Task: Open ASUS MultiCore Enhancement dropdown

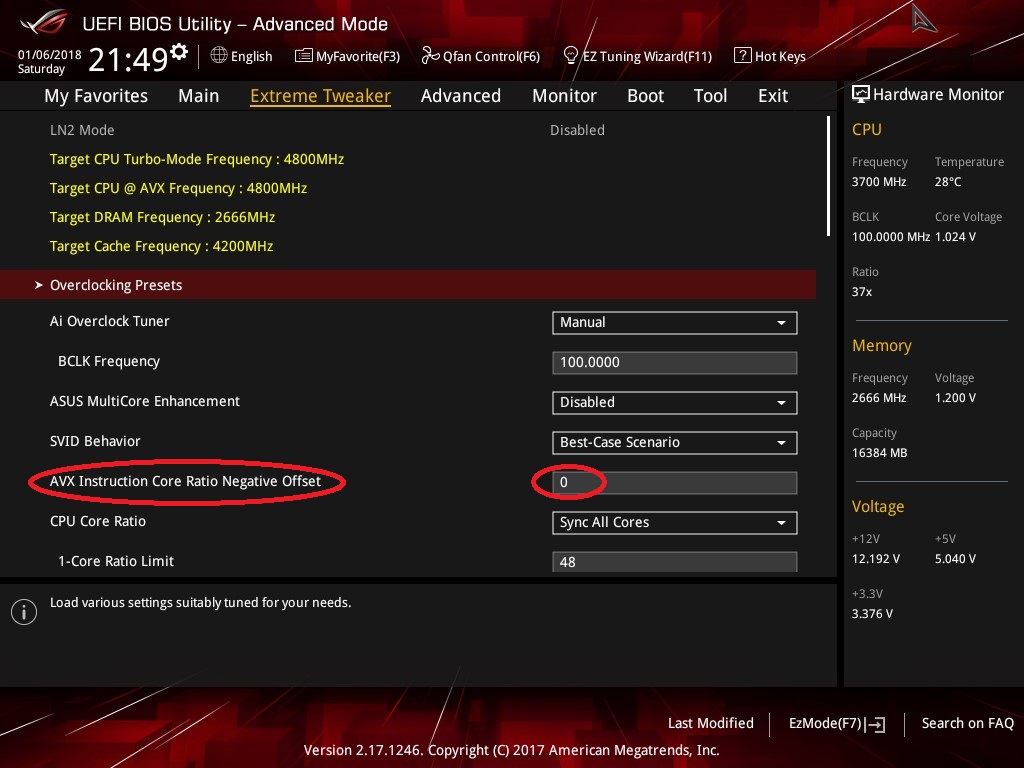Action: tap(675, 402)
